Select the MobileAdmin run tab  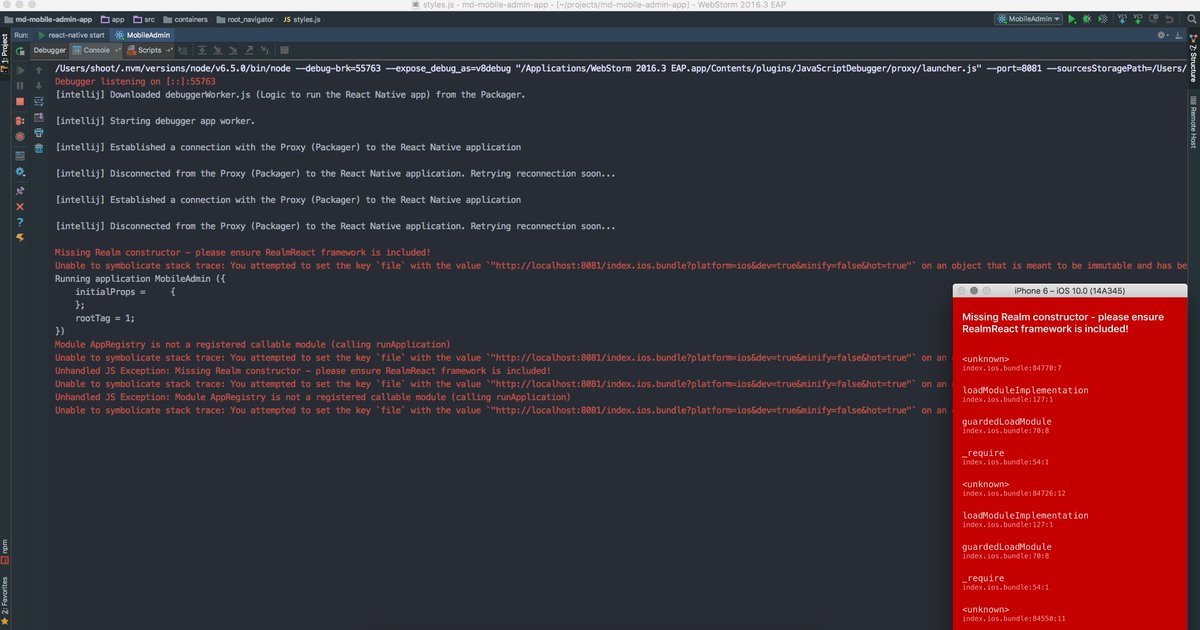tap(142, 35)
